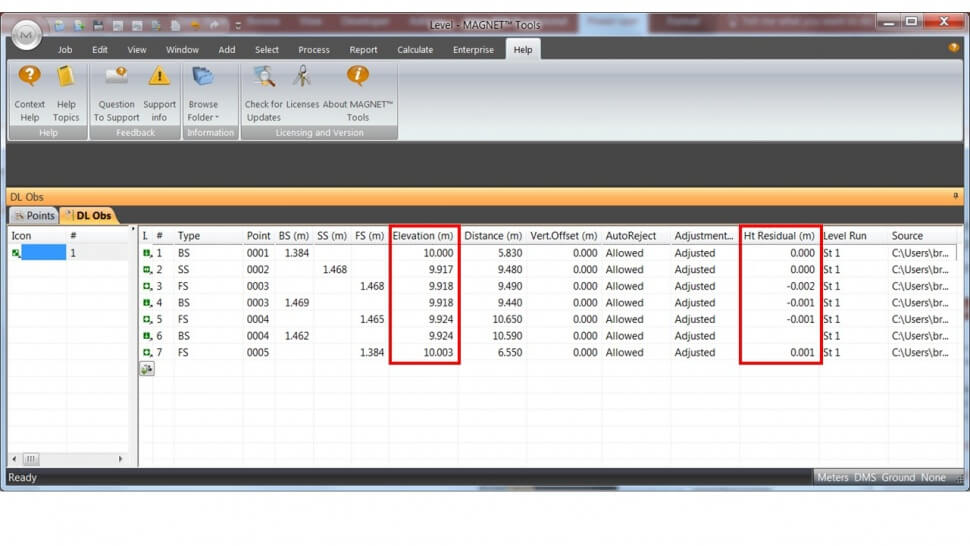Open the Window ribbon tab

click(x=182, y=49)
